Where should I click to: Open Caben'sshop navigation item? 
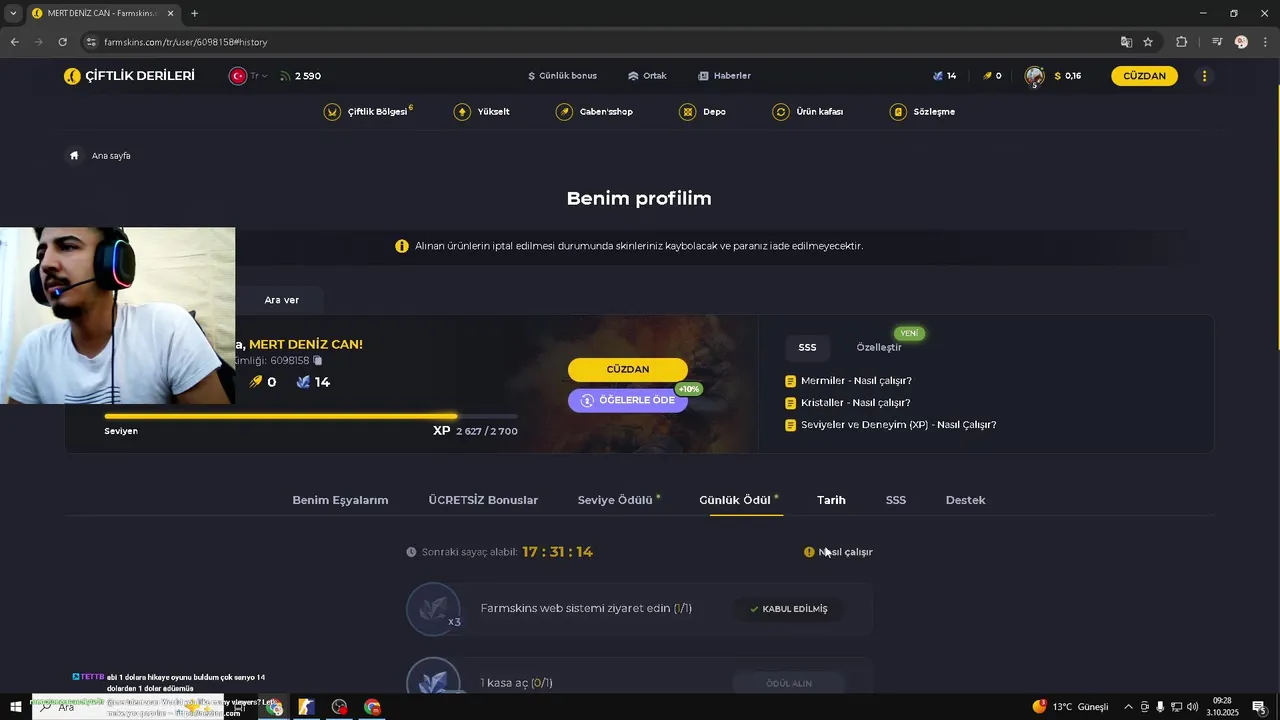(594, 112)
